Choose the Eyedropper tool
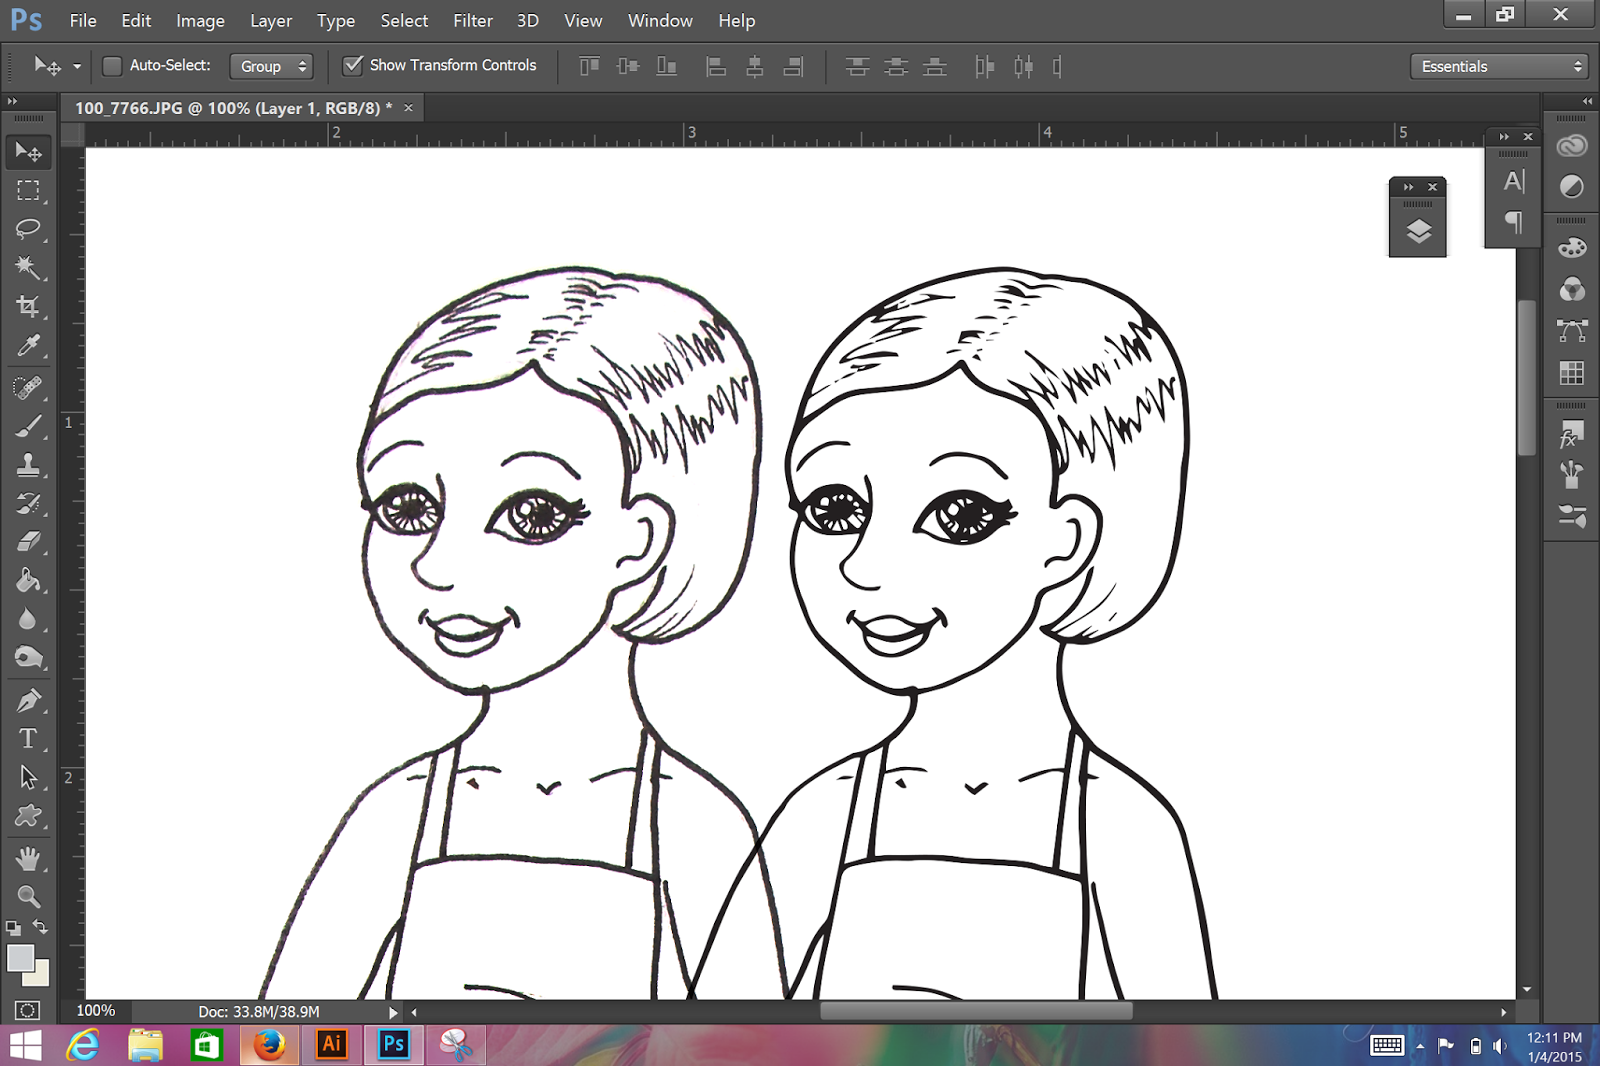The image size is (1600, 1066). [27, 346]
